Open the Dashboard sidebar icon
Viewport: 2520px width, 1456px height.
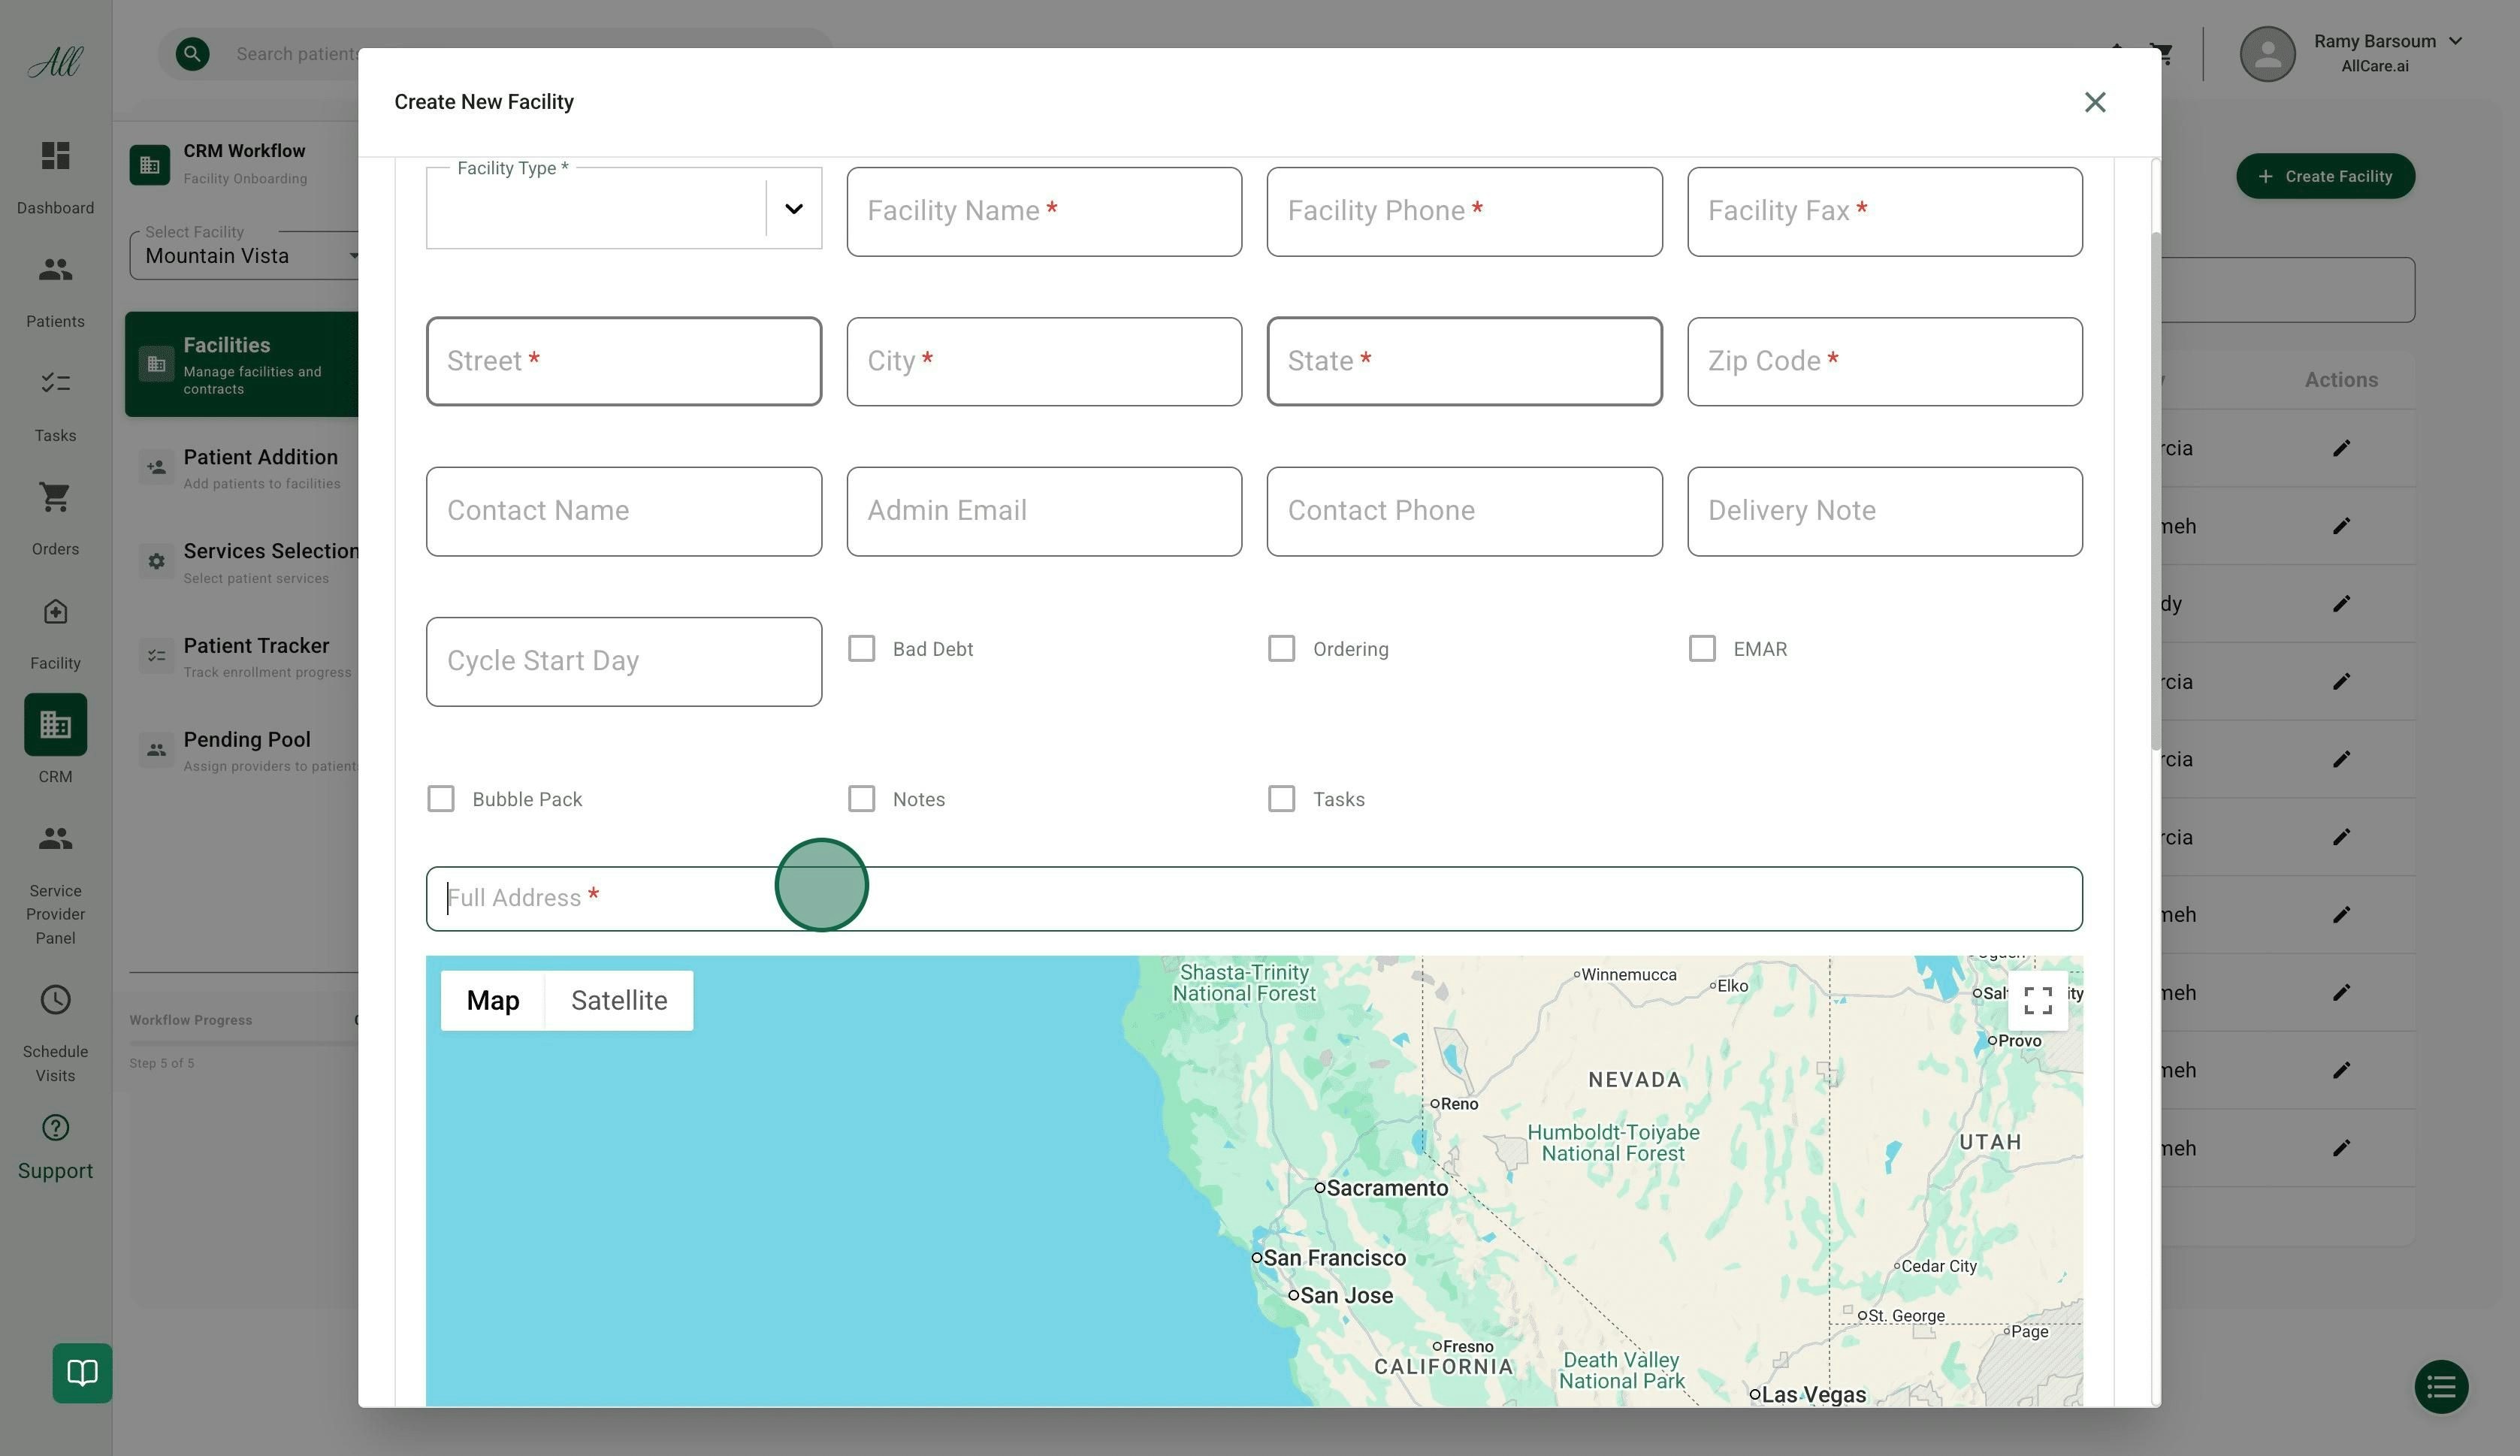[x=55, y=156]
